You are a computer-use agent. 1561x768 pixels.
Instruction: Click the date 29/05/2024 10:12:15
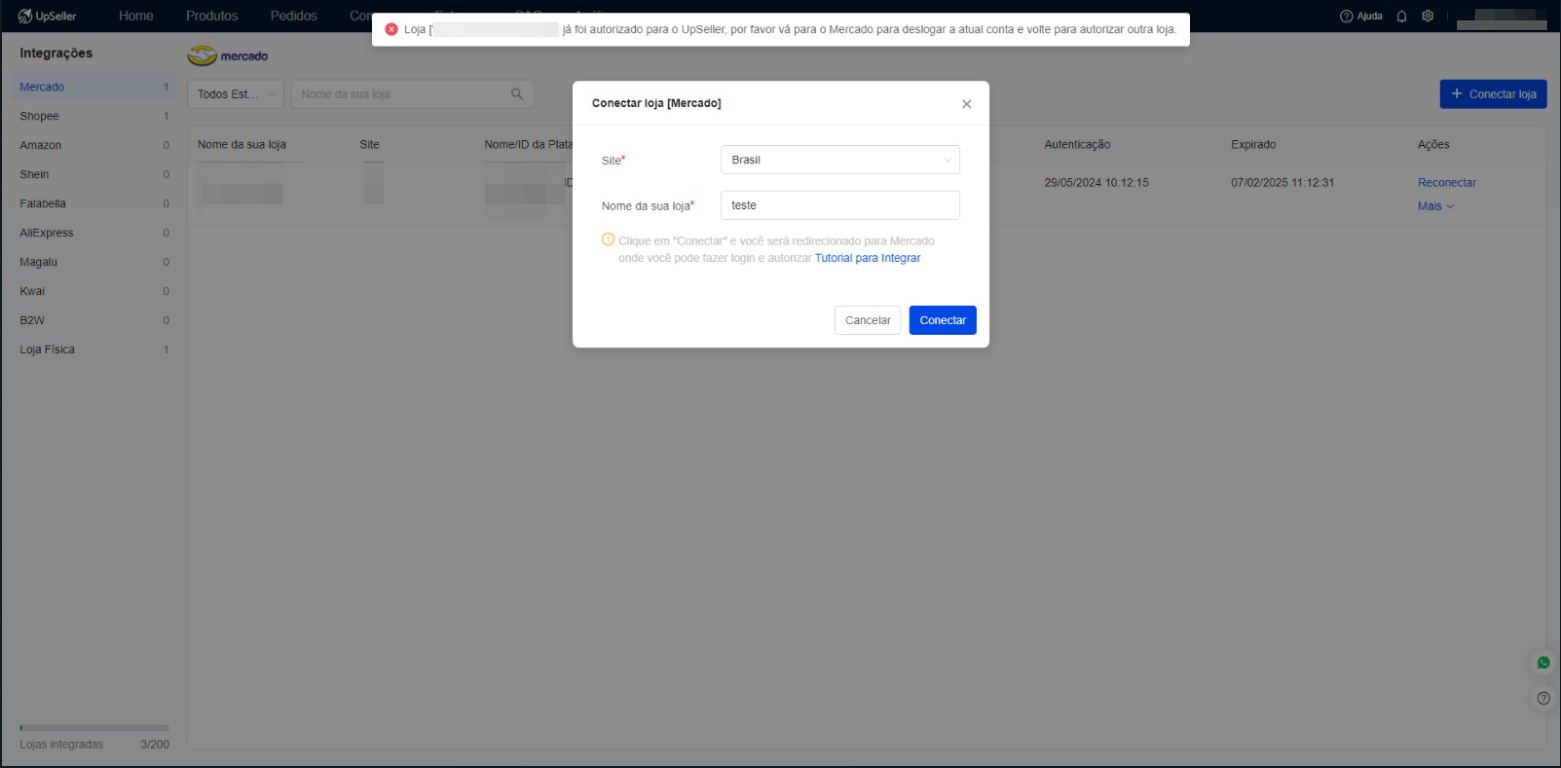(1096, 183)
